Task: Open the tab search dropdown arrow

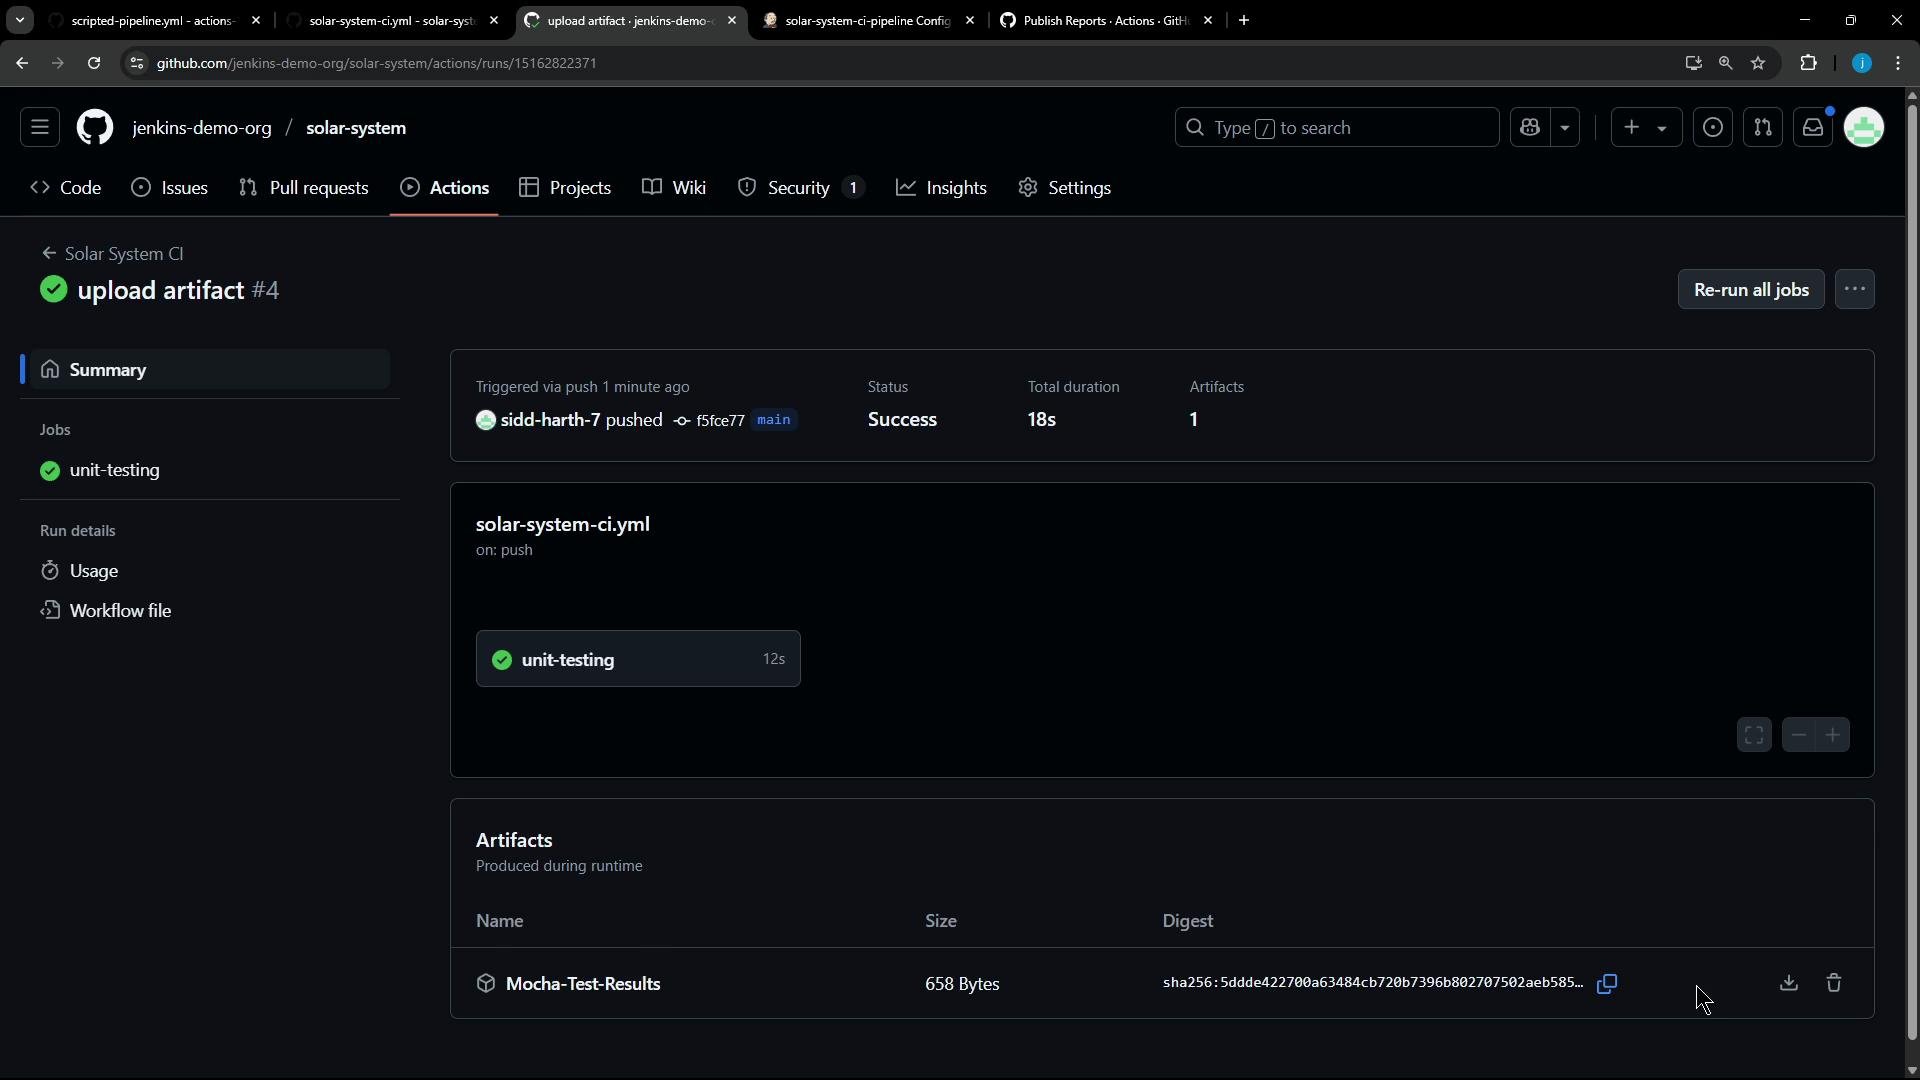Action: (19, 20)
